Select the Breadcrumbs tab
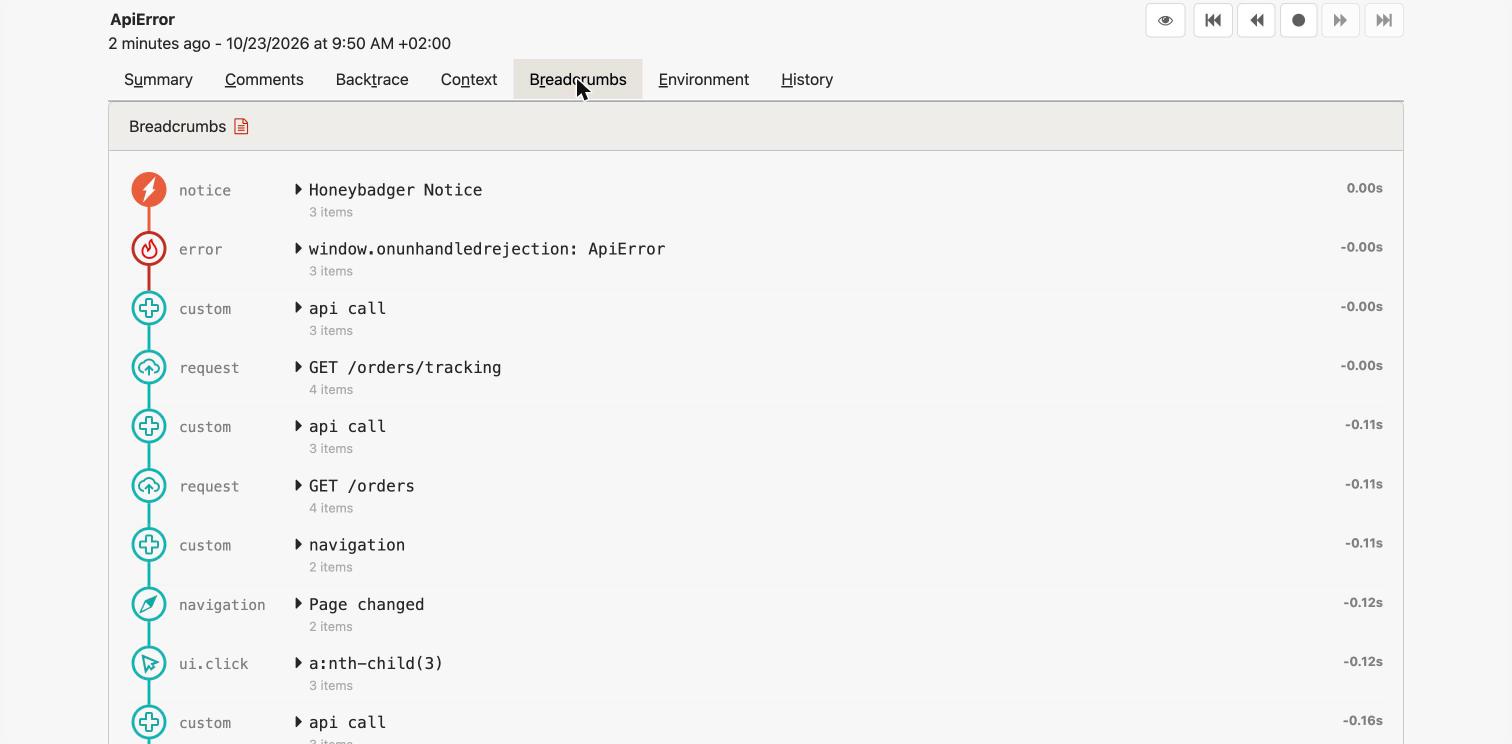 click(x=578, y=79)
